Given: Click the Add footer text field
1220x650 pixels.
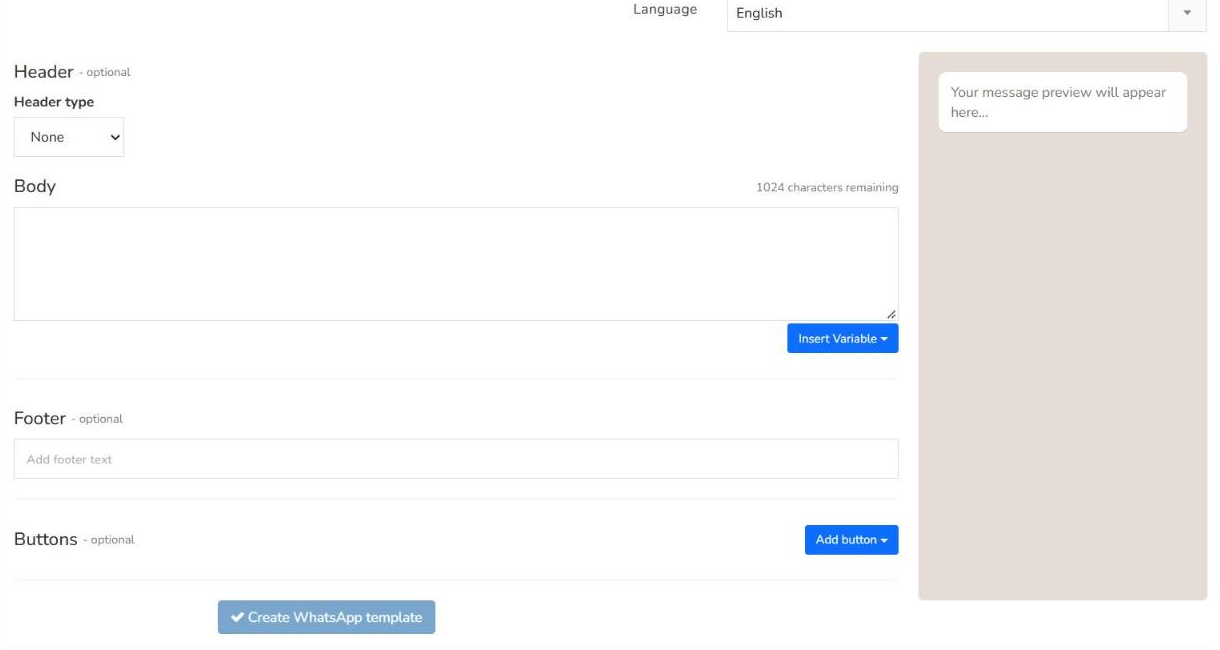Looking at the screenshot, I should click(456, 459).
